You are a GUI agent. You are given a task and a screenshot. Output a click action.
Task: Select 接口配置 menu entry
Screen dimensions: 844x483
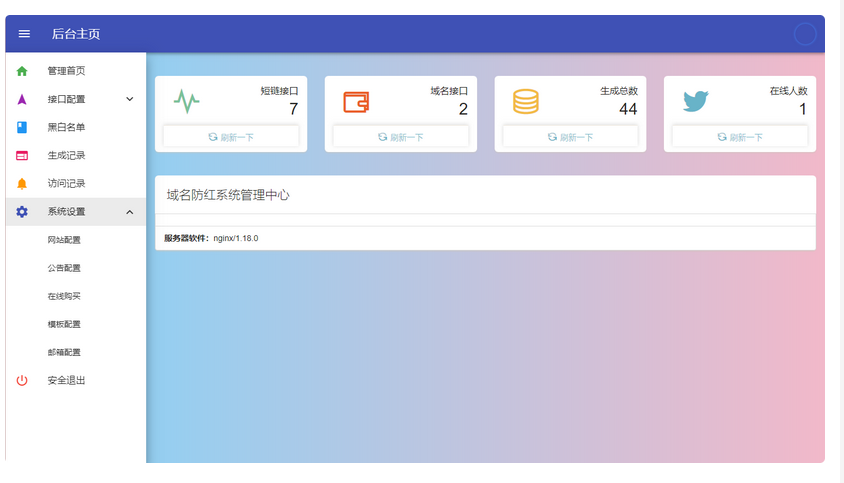(76, 99)
